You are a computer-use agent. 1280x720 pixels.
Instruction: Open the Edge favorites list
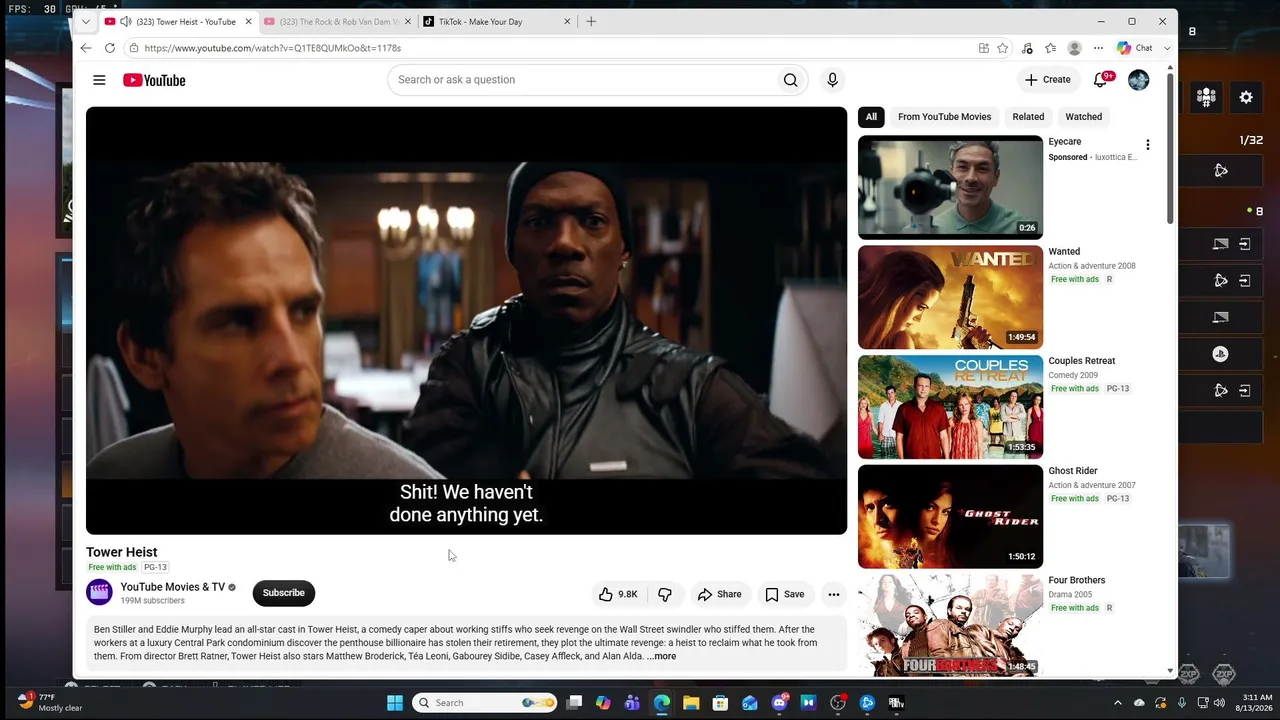[x=1050, y=48]
